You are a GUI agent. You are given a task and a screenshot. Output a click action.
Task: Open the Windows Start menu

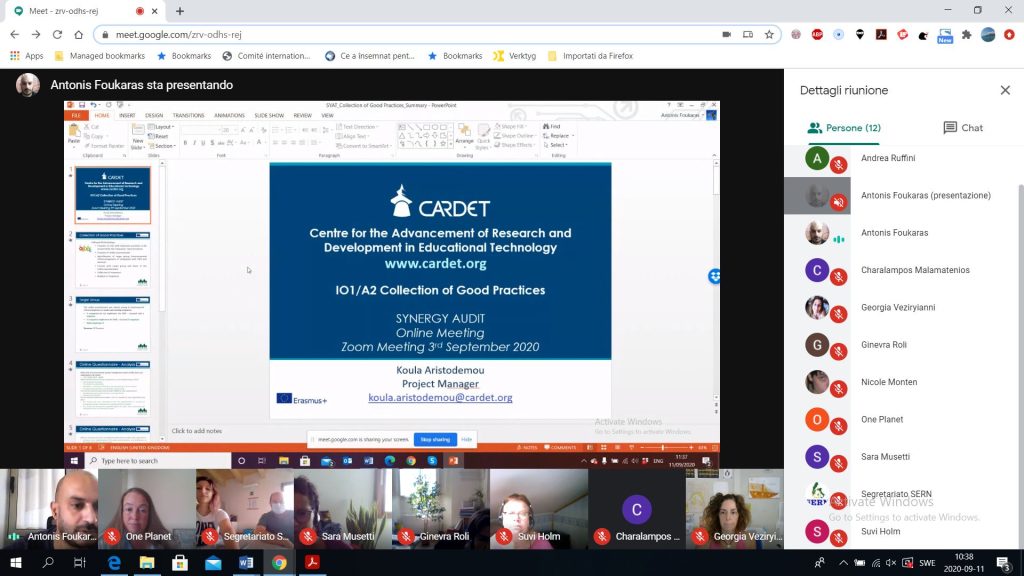tap(16, 562)
